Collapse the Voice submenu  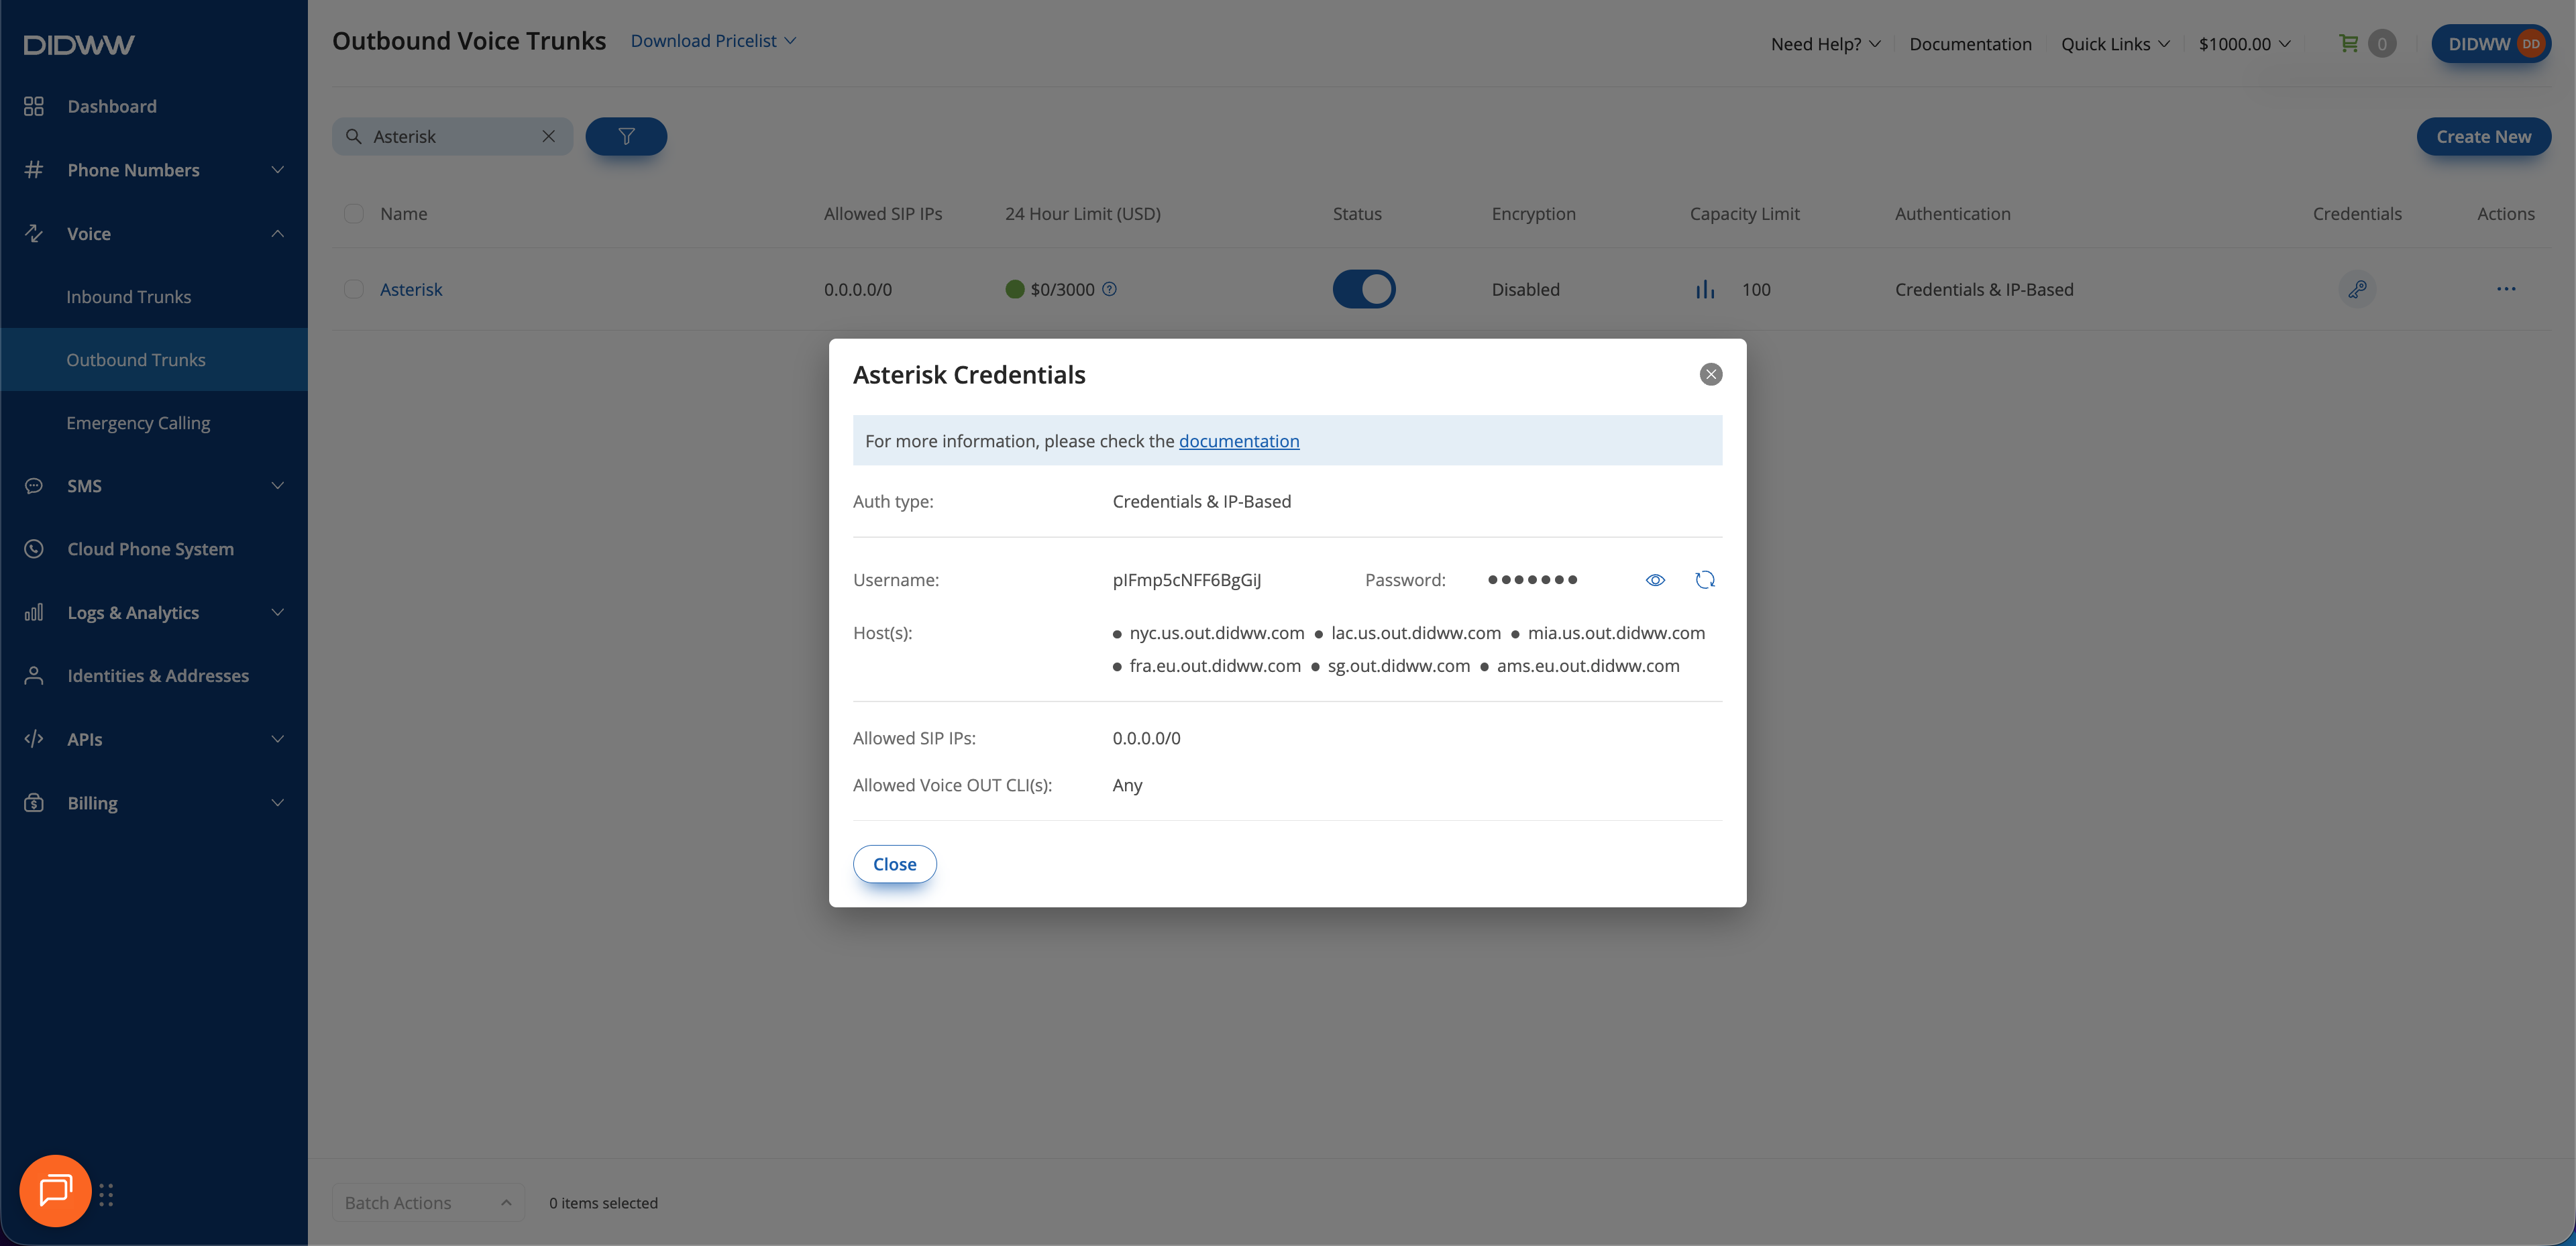278,233
